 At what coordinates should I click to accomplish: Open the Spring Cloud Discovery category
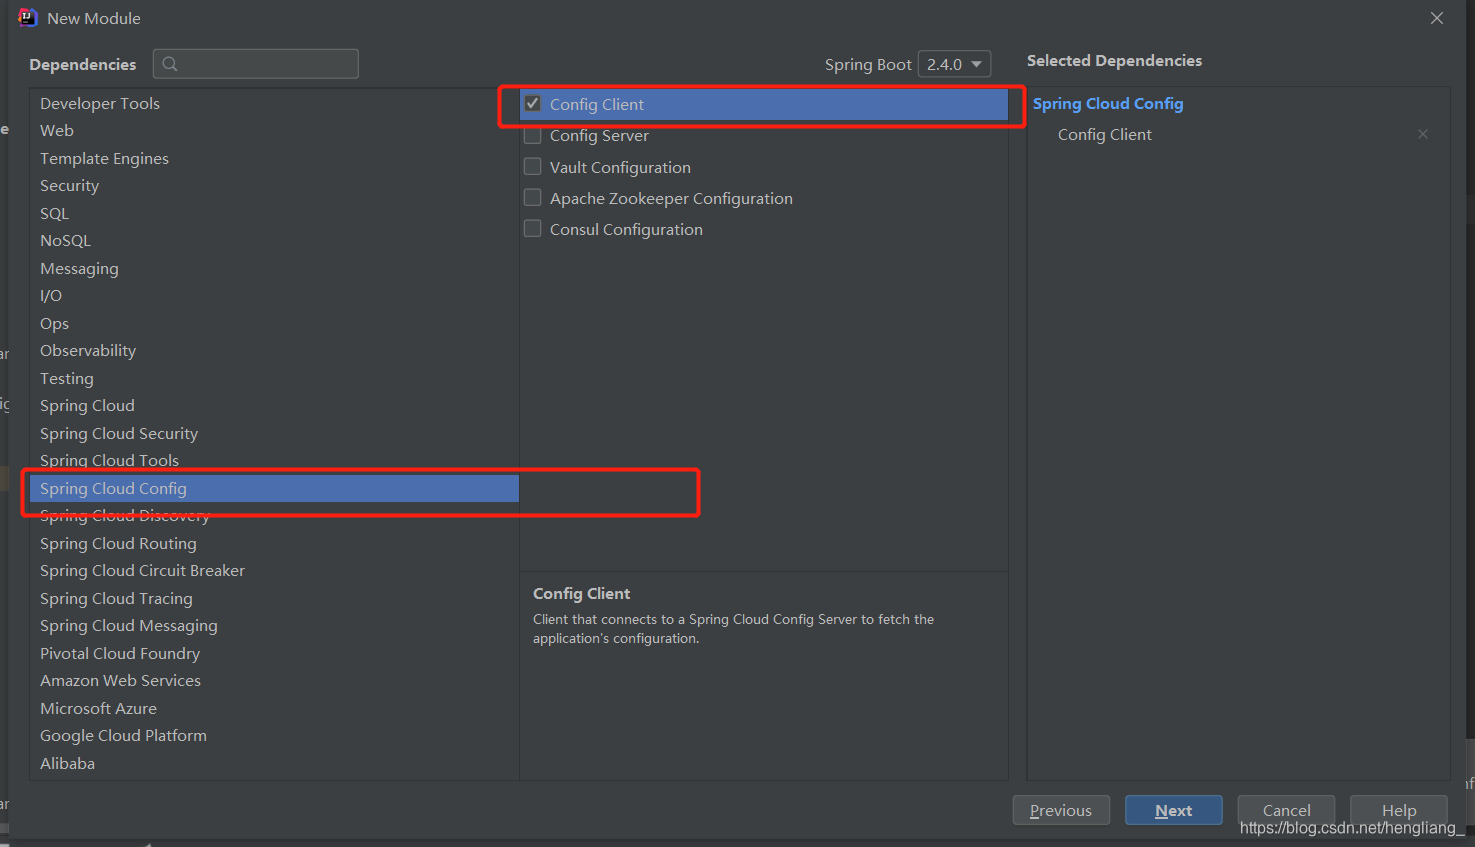tap(274, 515)
